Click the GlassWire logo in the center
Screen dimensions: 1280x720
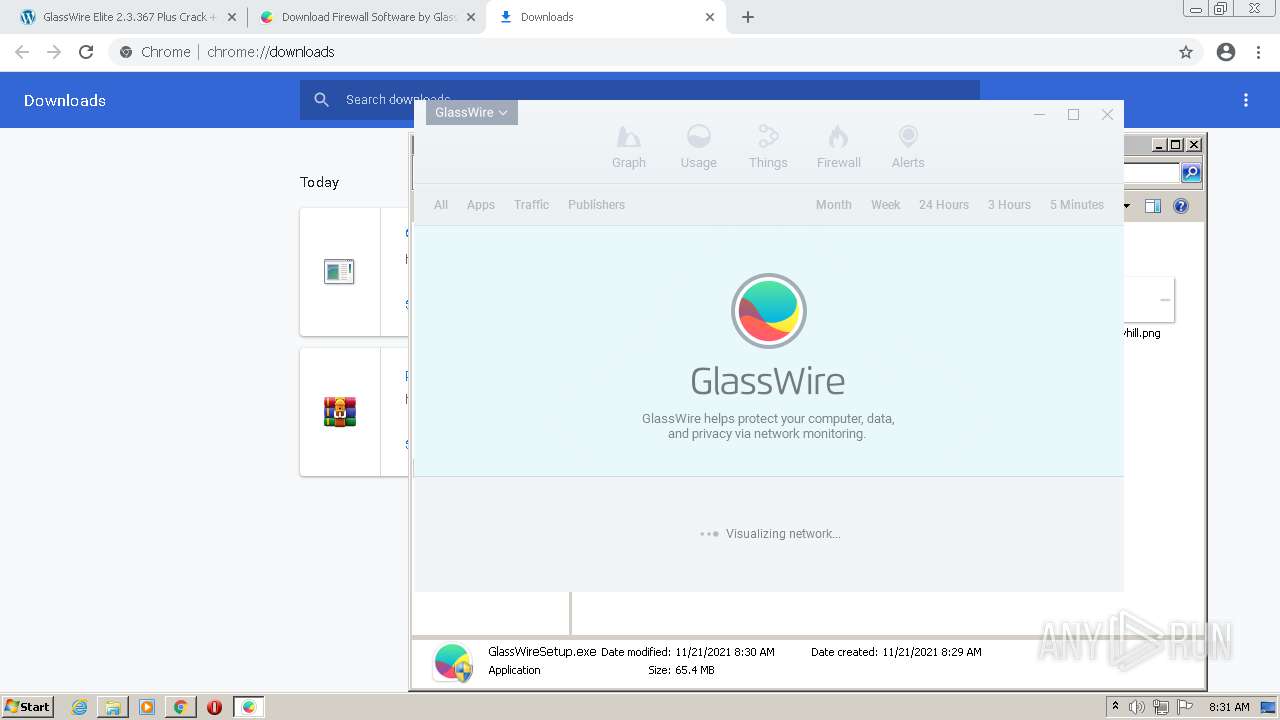tap(768, 311)
